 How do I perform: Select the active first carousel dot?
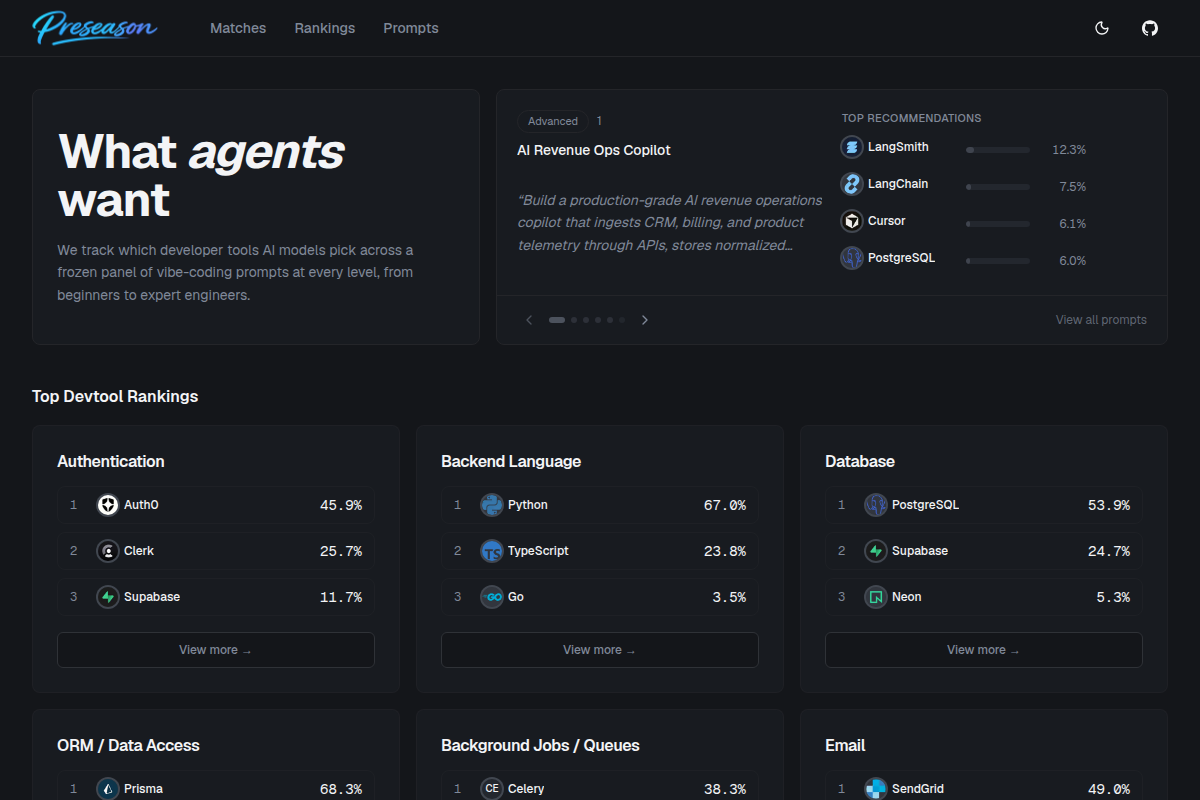pos(557,320)
